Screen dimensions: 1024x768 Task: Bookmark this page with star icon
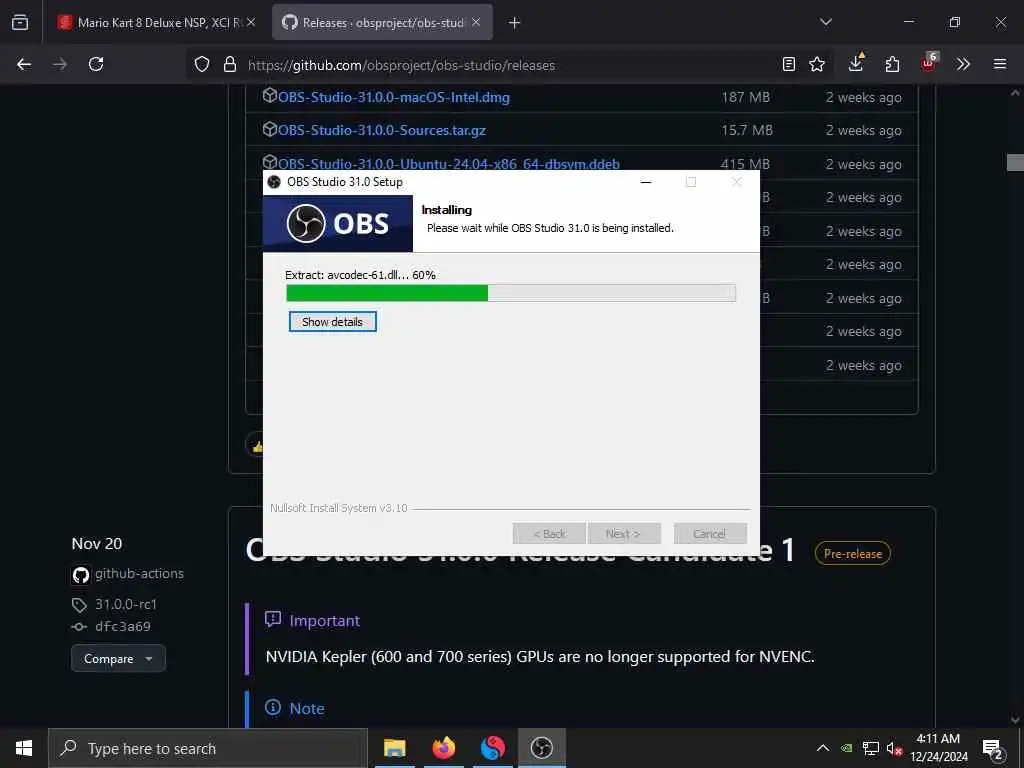[x=816, y=64]
